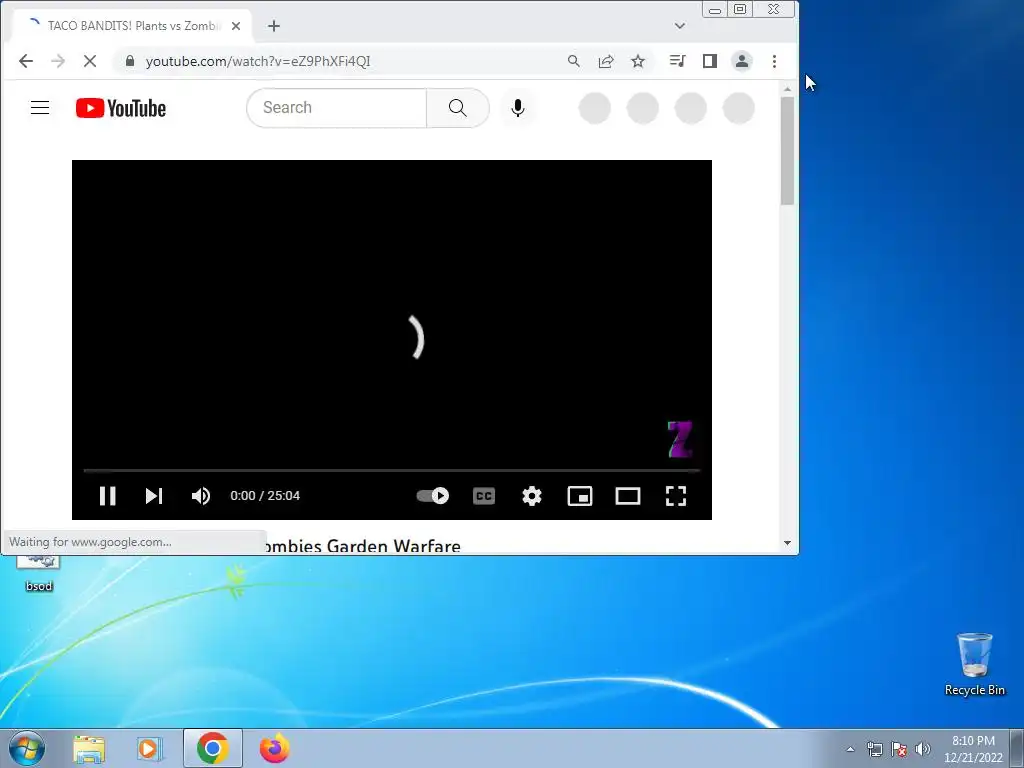Open Chrome three-dot menu
The image size is (1024, 768).
tap(775, 61)
